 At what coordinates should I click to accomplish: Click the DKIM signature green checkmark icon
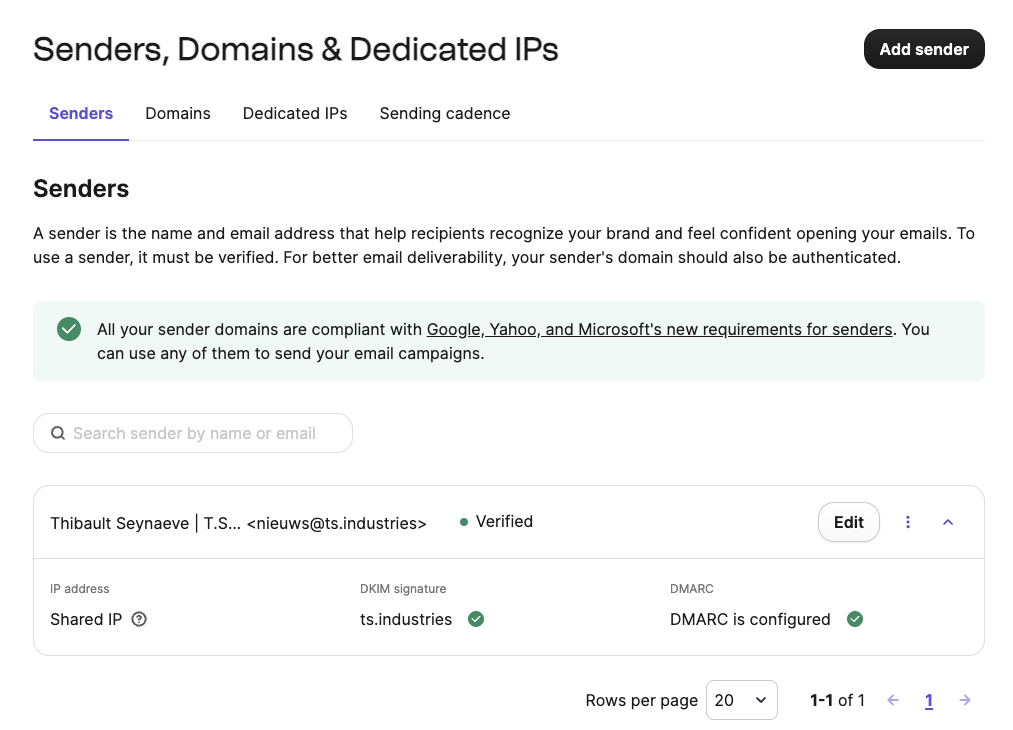coord(476,619)
